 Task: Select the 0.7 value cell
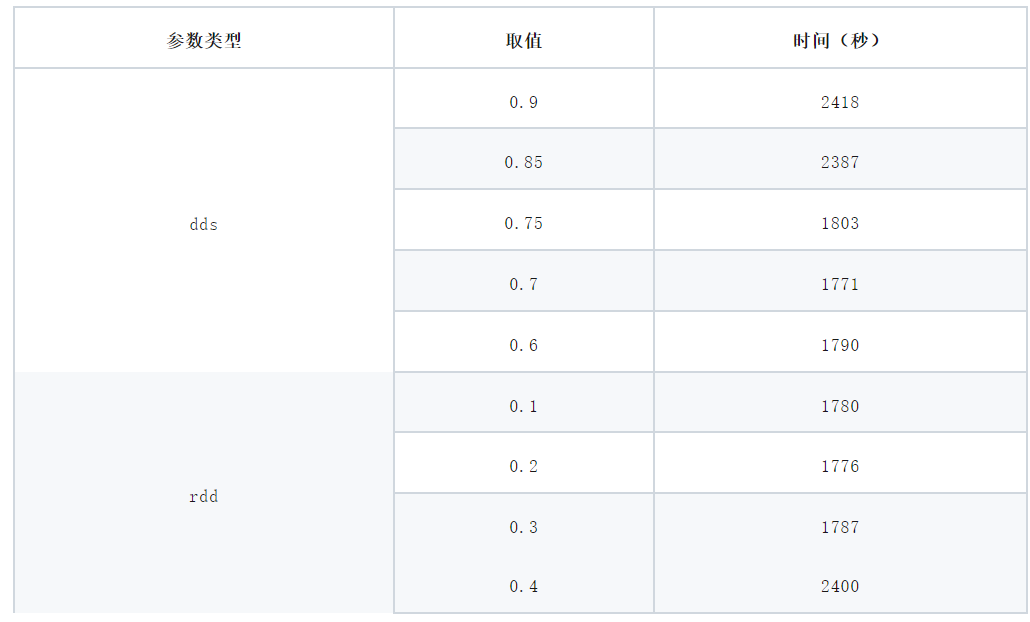[524, 284]
